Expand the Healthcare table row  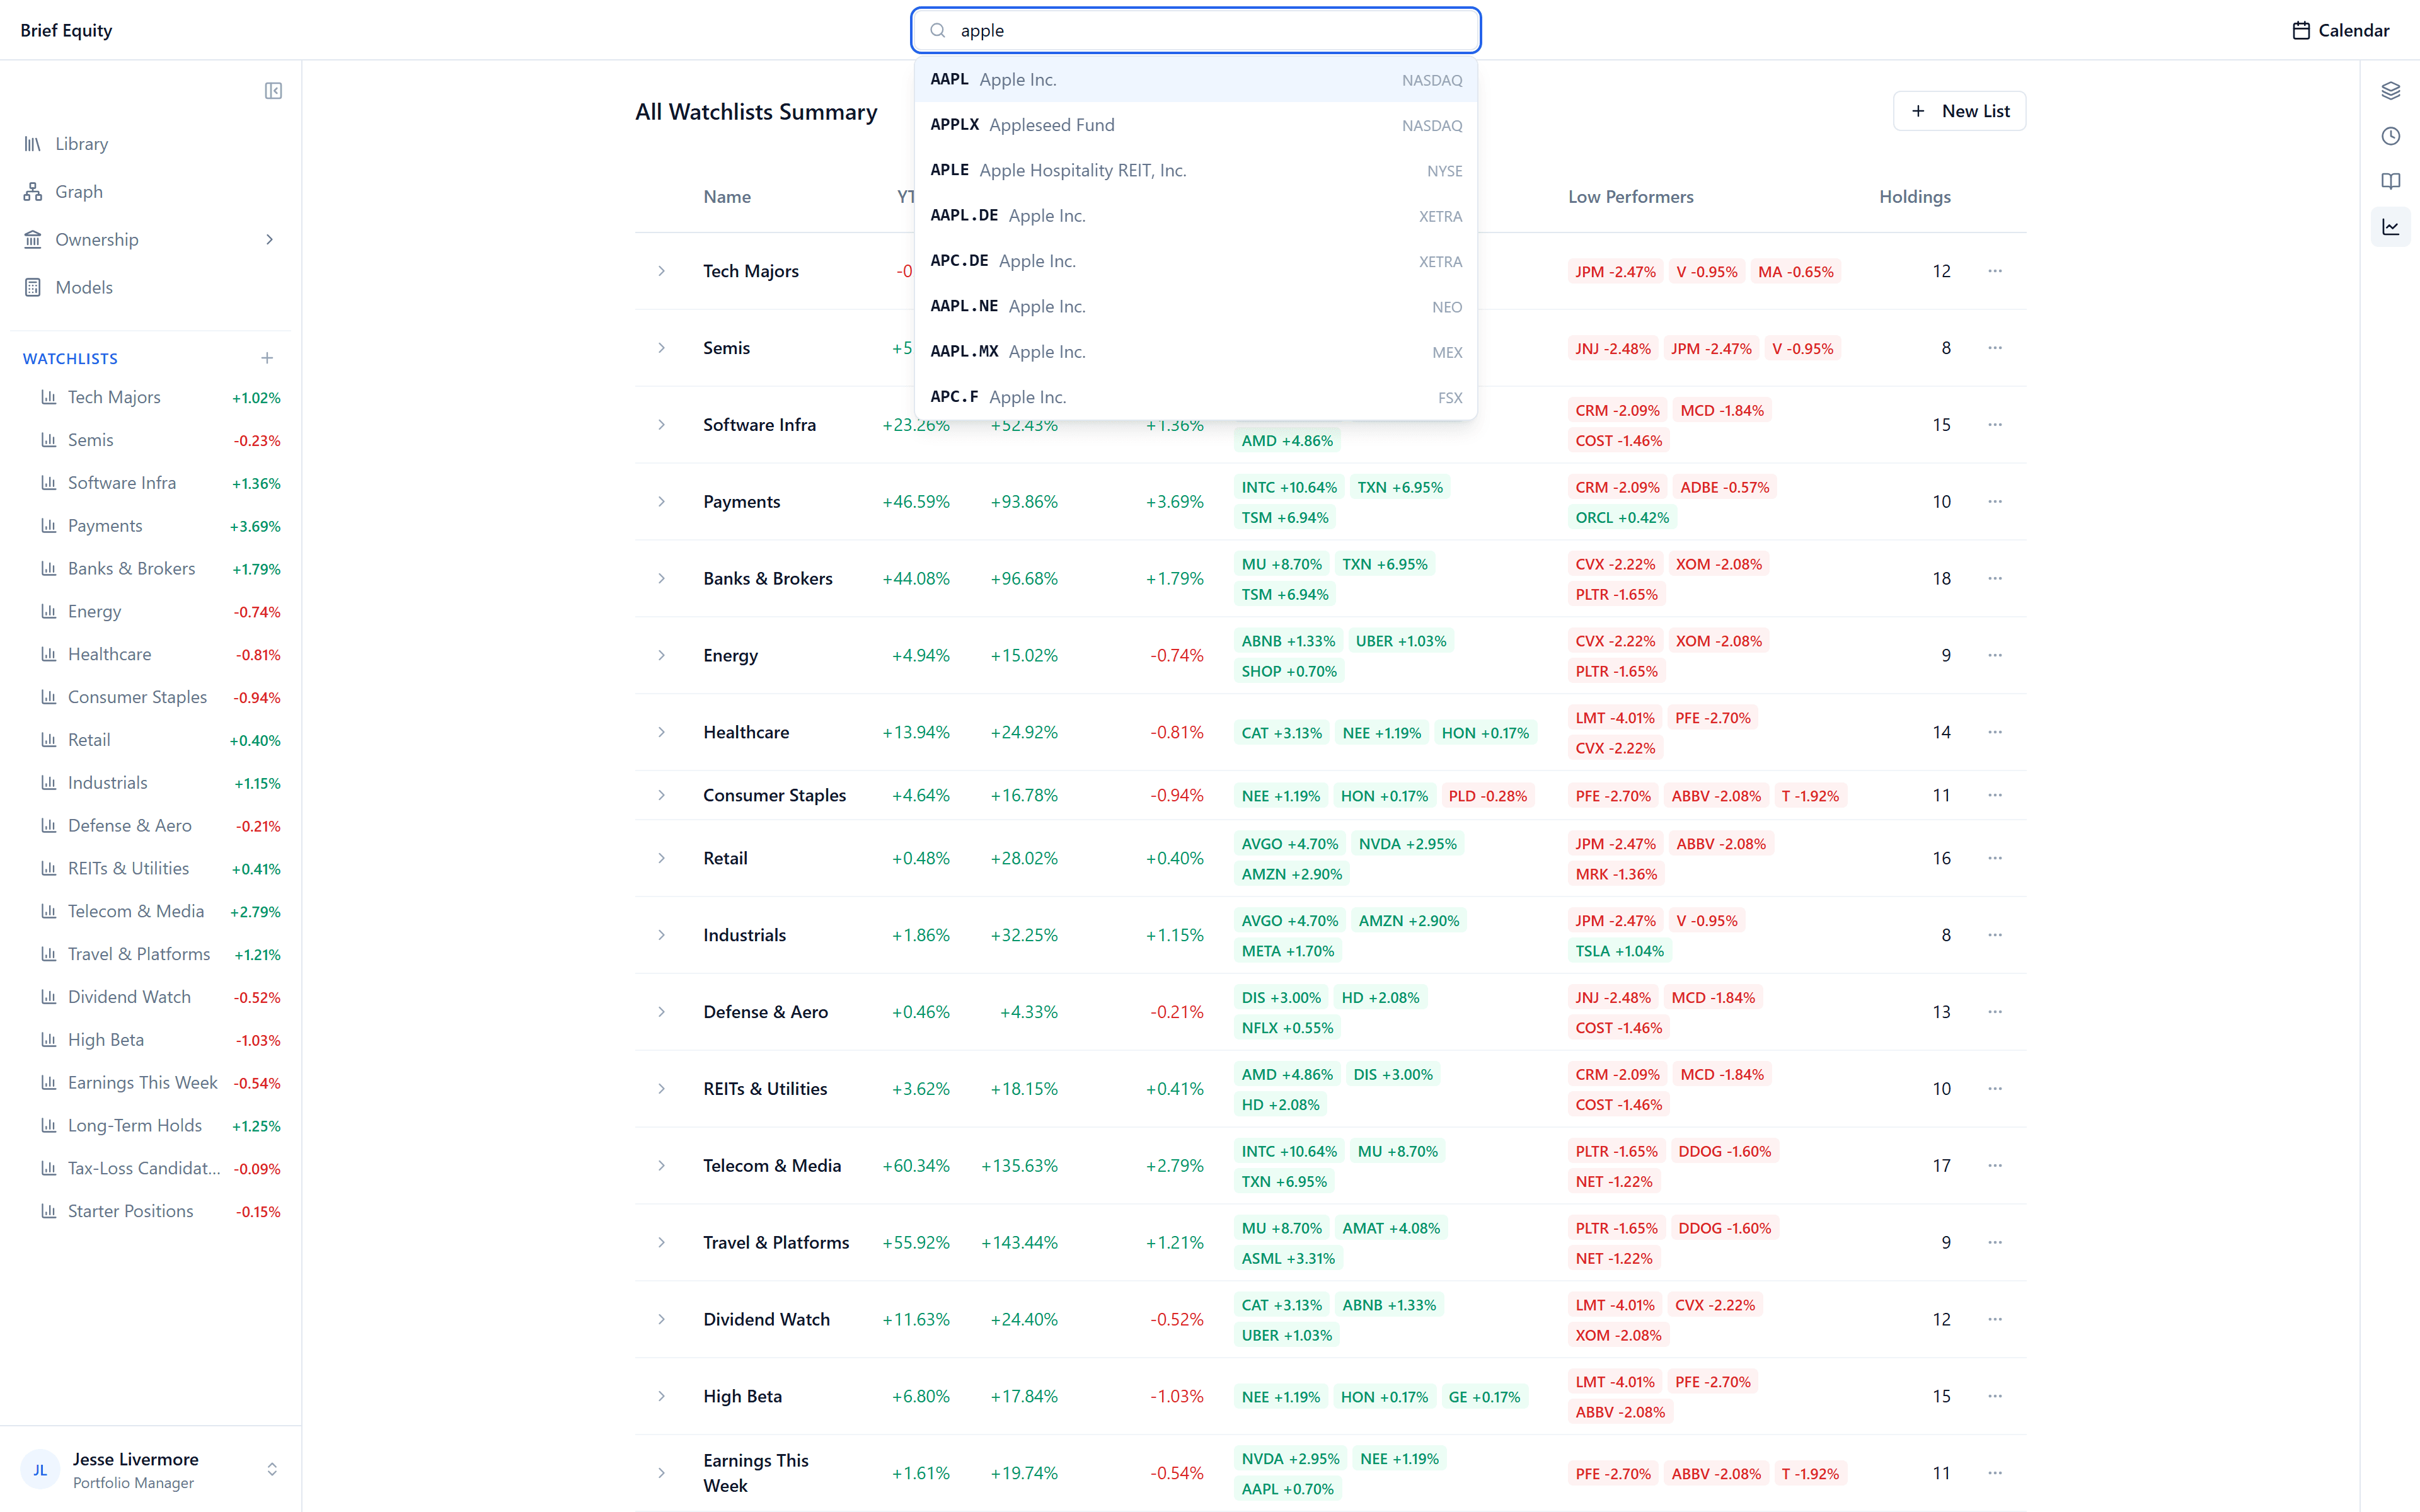tap(661, 733)
